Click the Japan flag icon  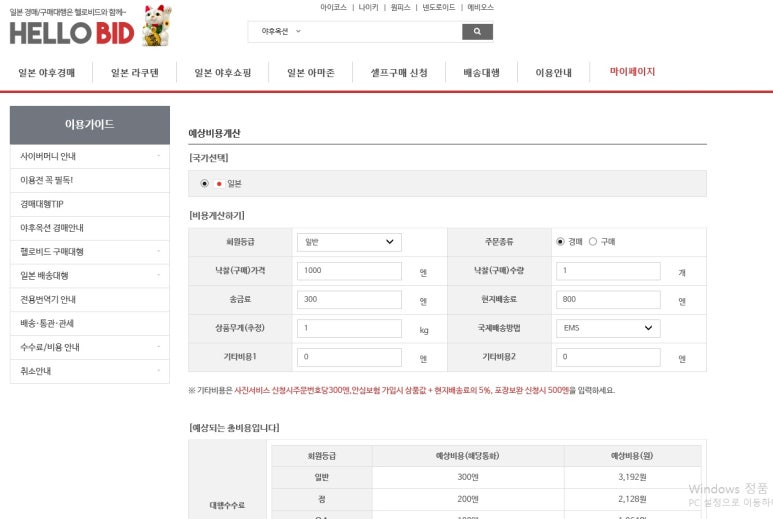pos(219,184)
